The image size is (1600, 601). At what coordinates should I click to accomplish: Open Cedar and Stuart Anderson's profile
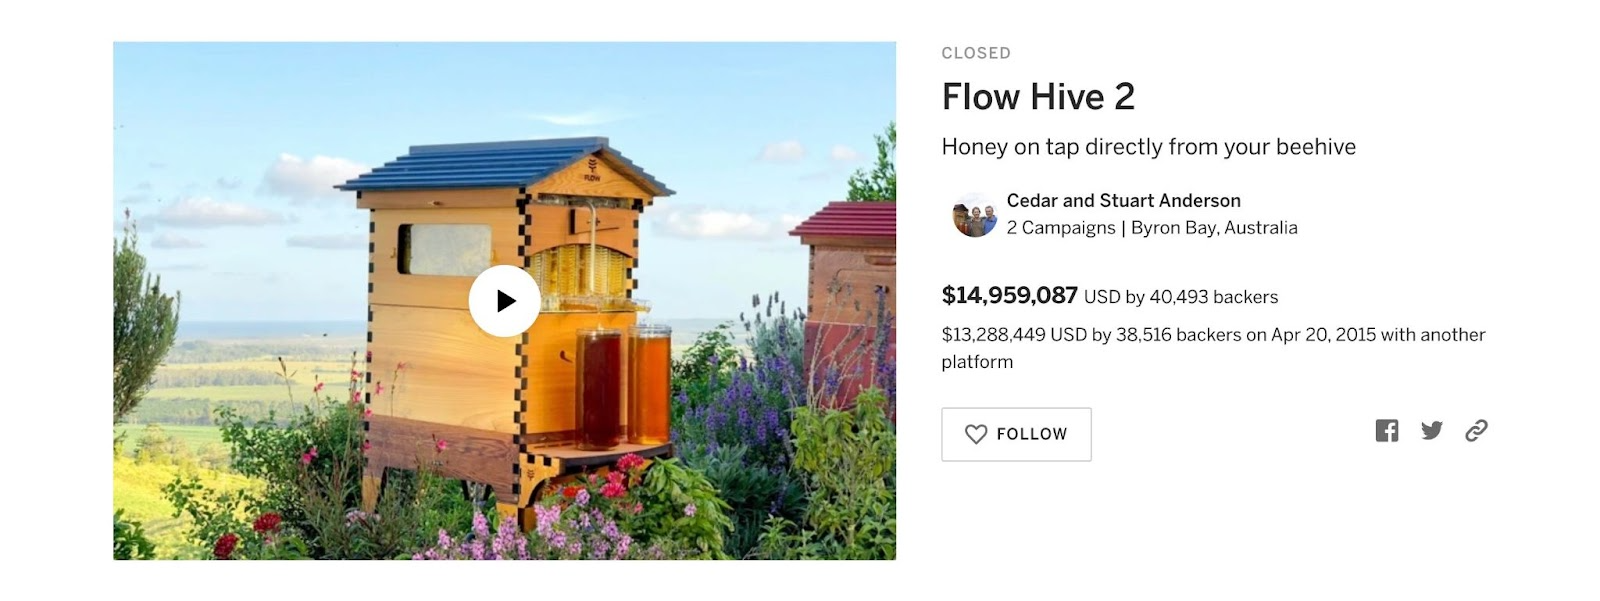point(1123,201)
